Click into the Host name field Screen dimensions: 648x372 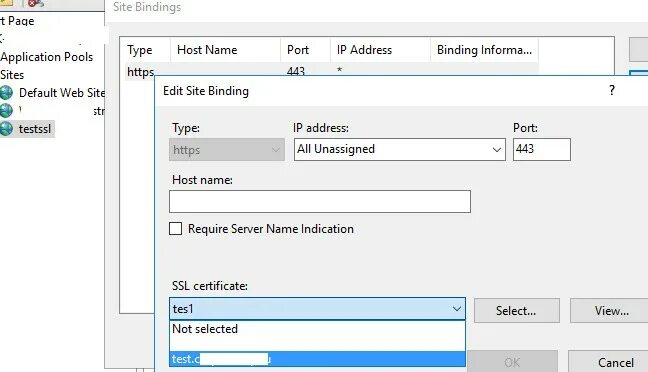pyautogui.click(x=319, y=202)
